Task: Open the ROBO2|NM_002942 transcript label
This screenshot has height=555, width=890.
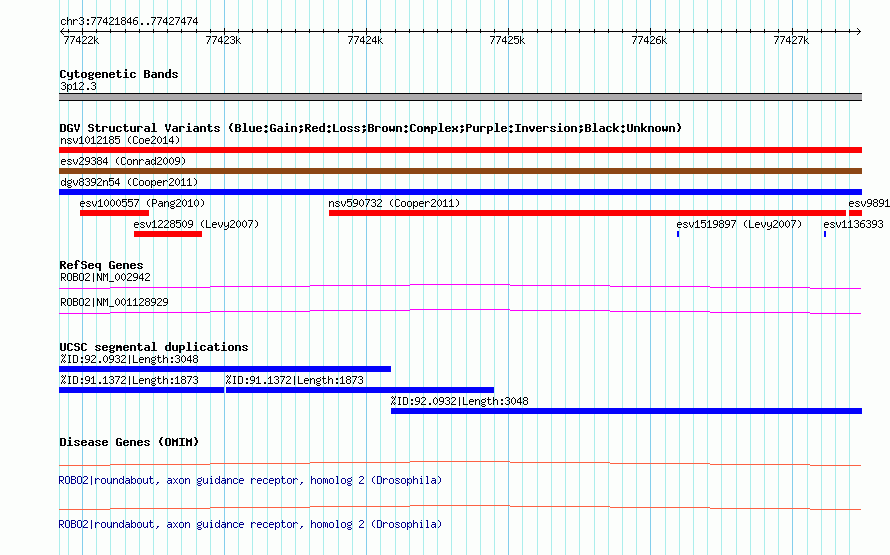Action: click(106, 278)
